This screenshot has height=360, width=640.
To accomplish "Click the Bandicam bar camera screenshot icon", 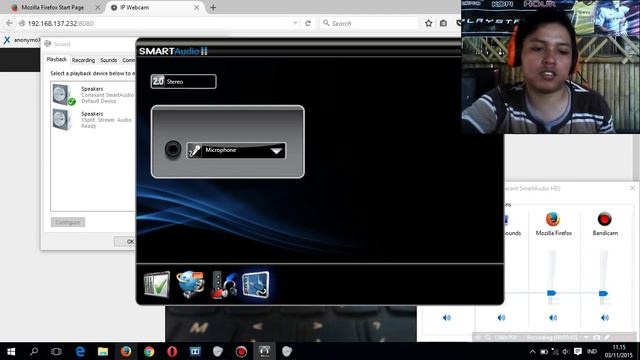I will click(x=596, y=338).
